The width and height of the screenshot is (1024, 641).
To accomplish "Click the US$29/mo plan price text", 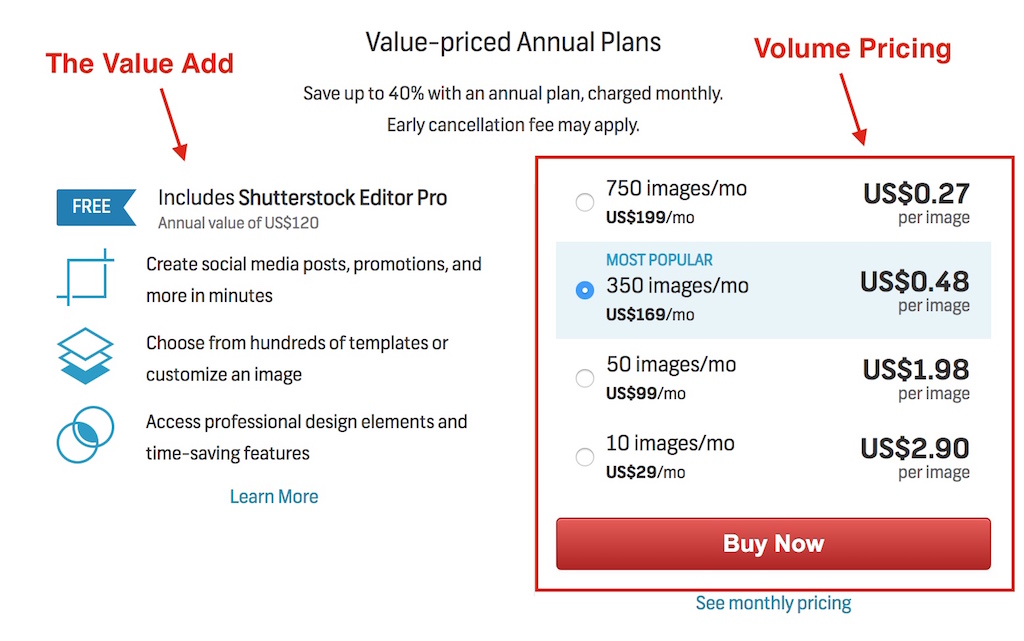I will point(645,472).
